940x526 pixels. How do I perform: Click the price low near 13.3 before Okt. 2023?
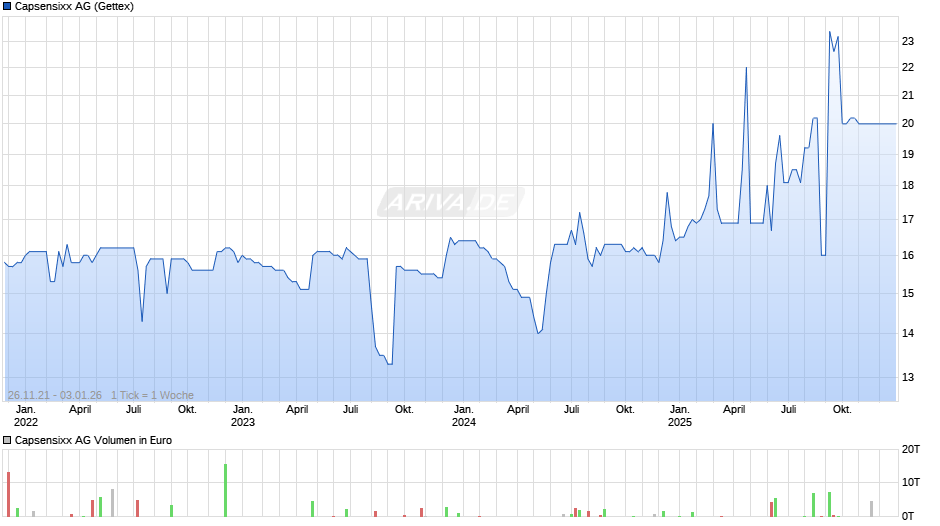pyautogui.click(x=390, y=363)
